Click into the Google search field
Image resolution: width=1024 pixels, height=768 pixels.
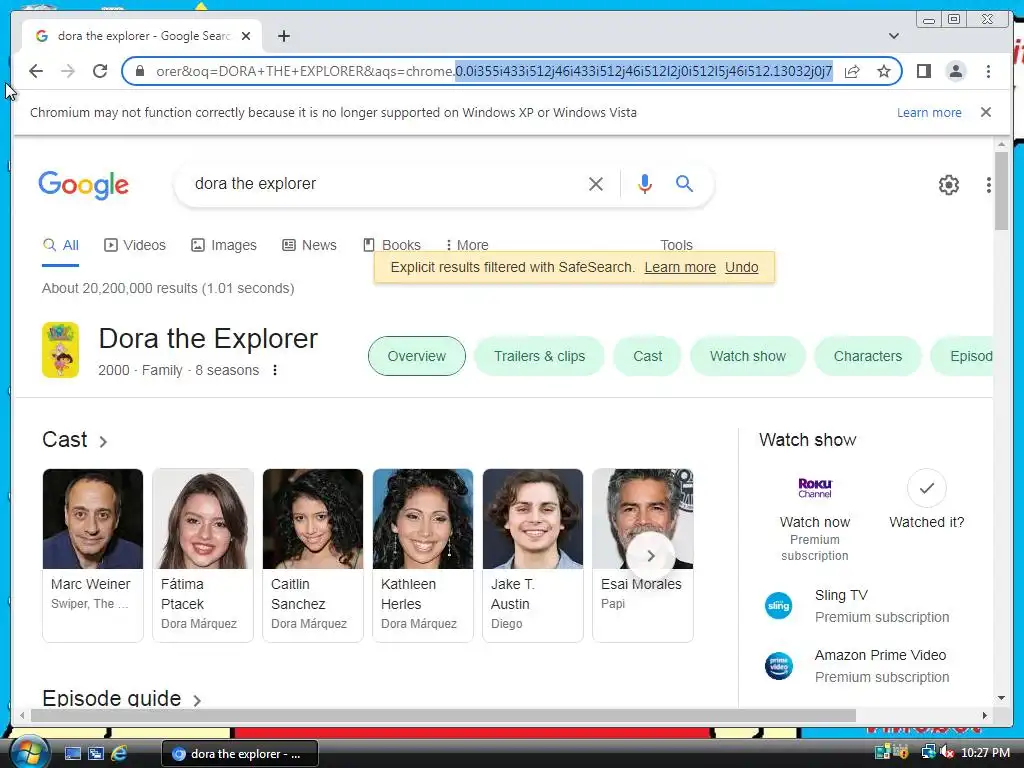click(385, 184)
